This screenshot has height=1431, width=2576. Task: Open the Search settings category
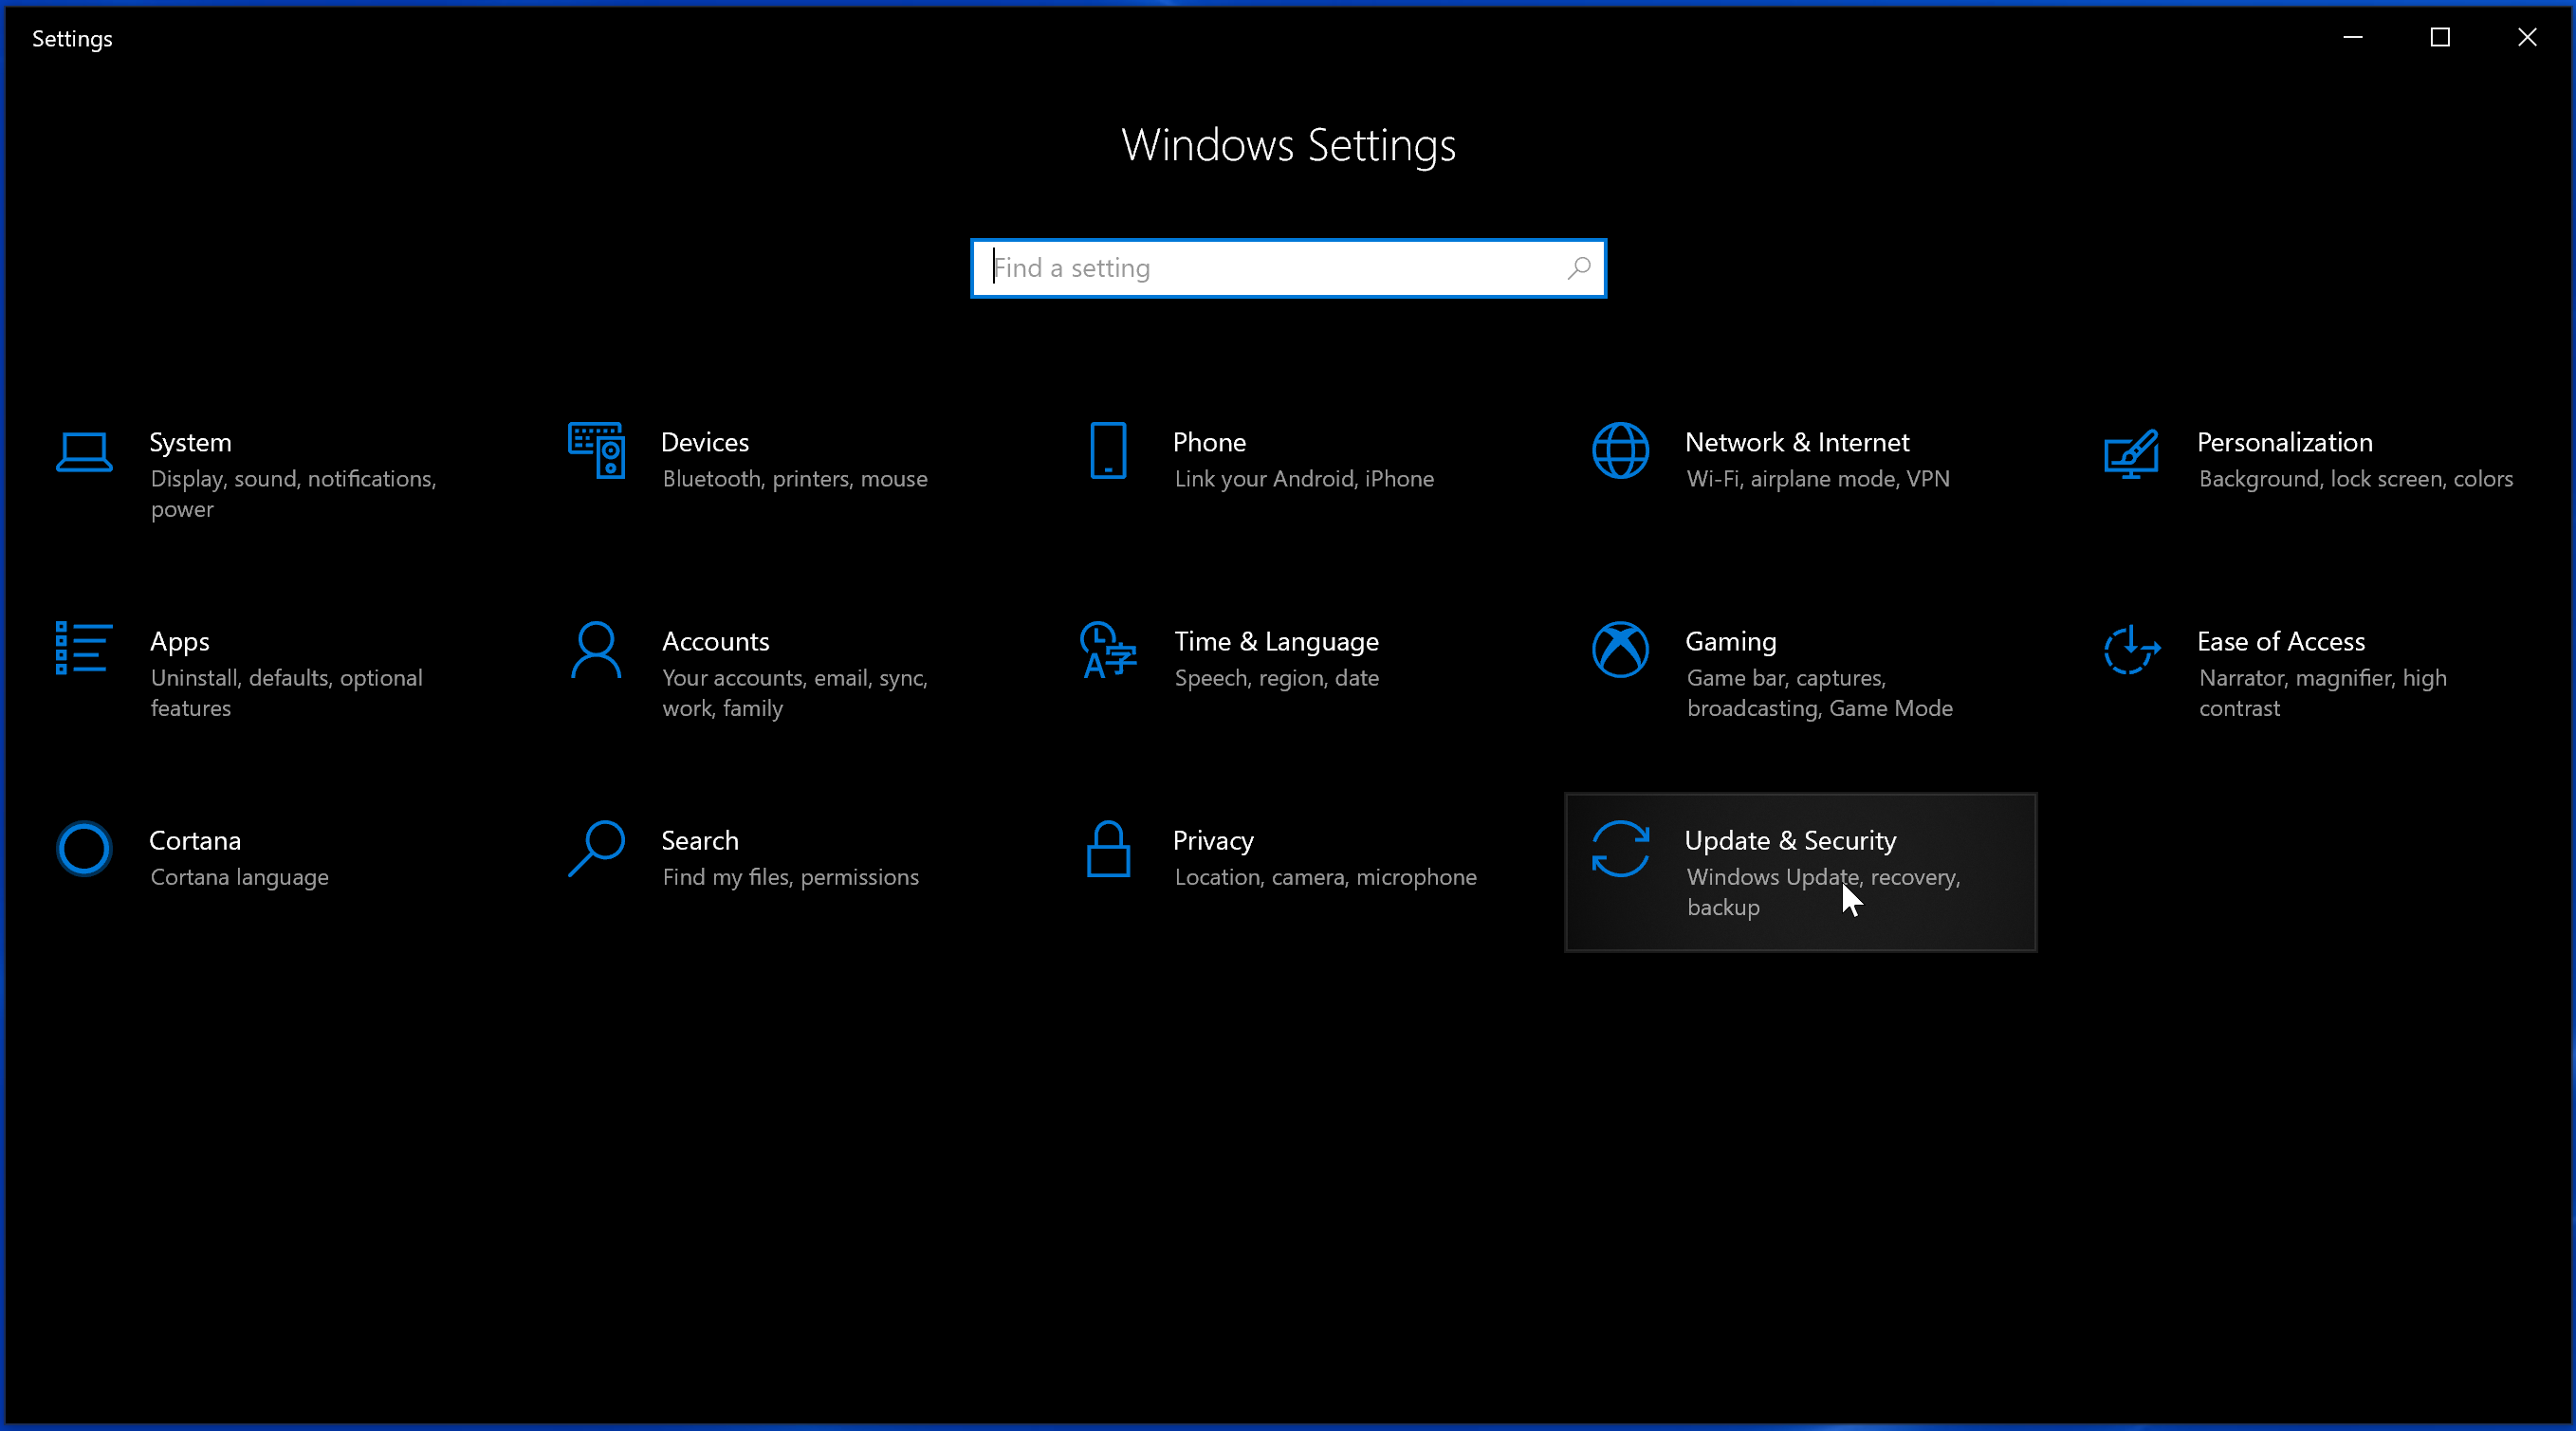click(700, 841)
